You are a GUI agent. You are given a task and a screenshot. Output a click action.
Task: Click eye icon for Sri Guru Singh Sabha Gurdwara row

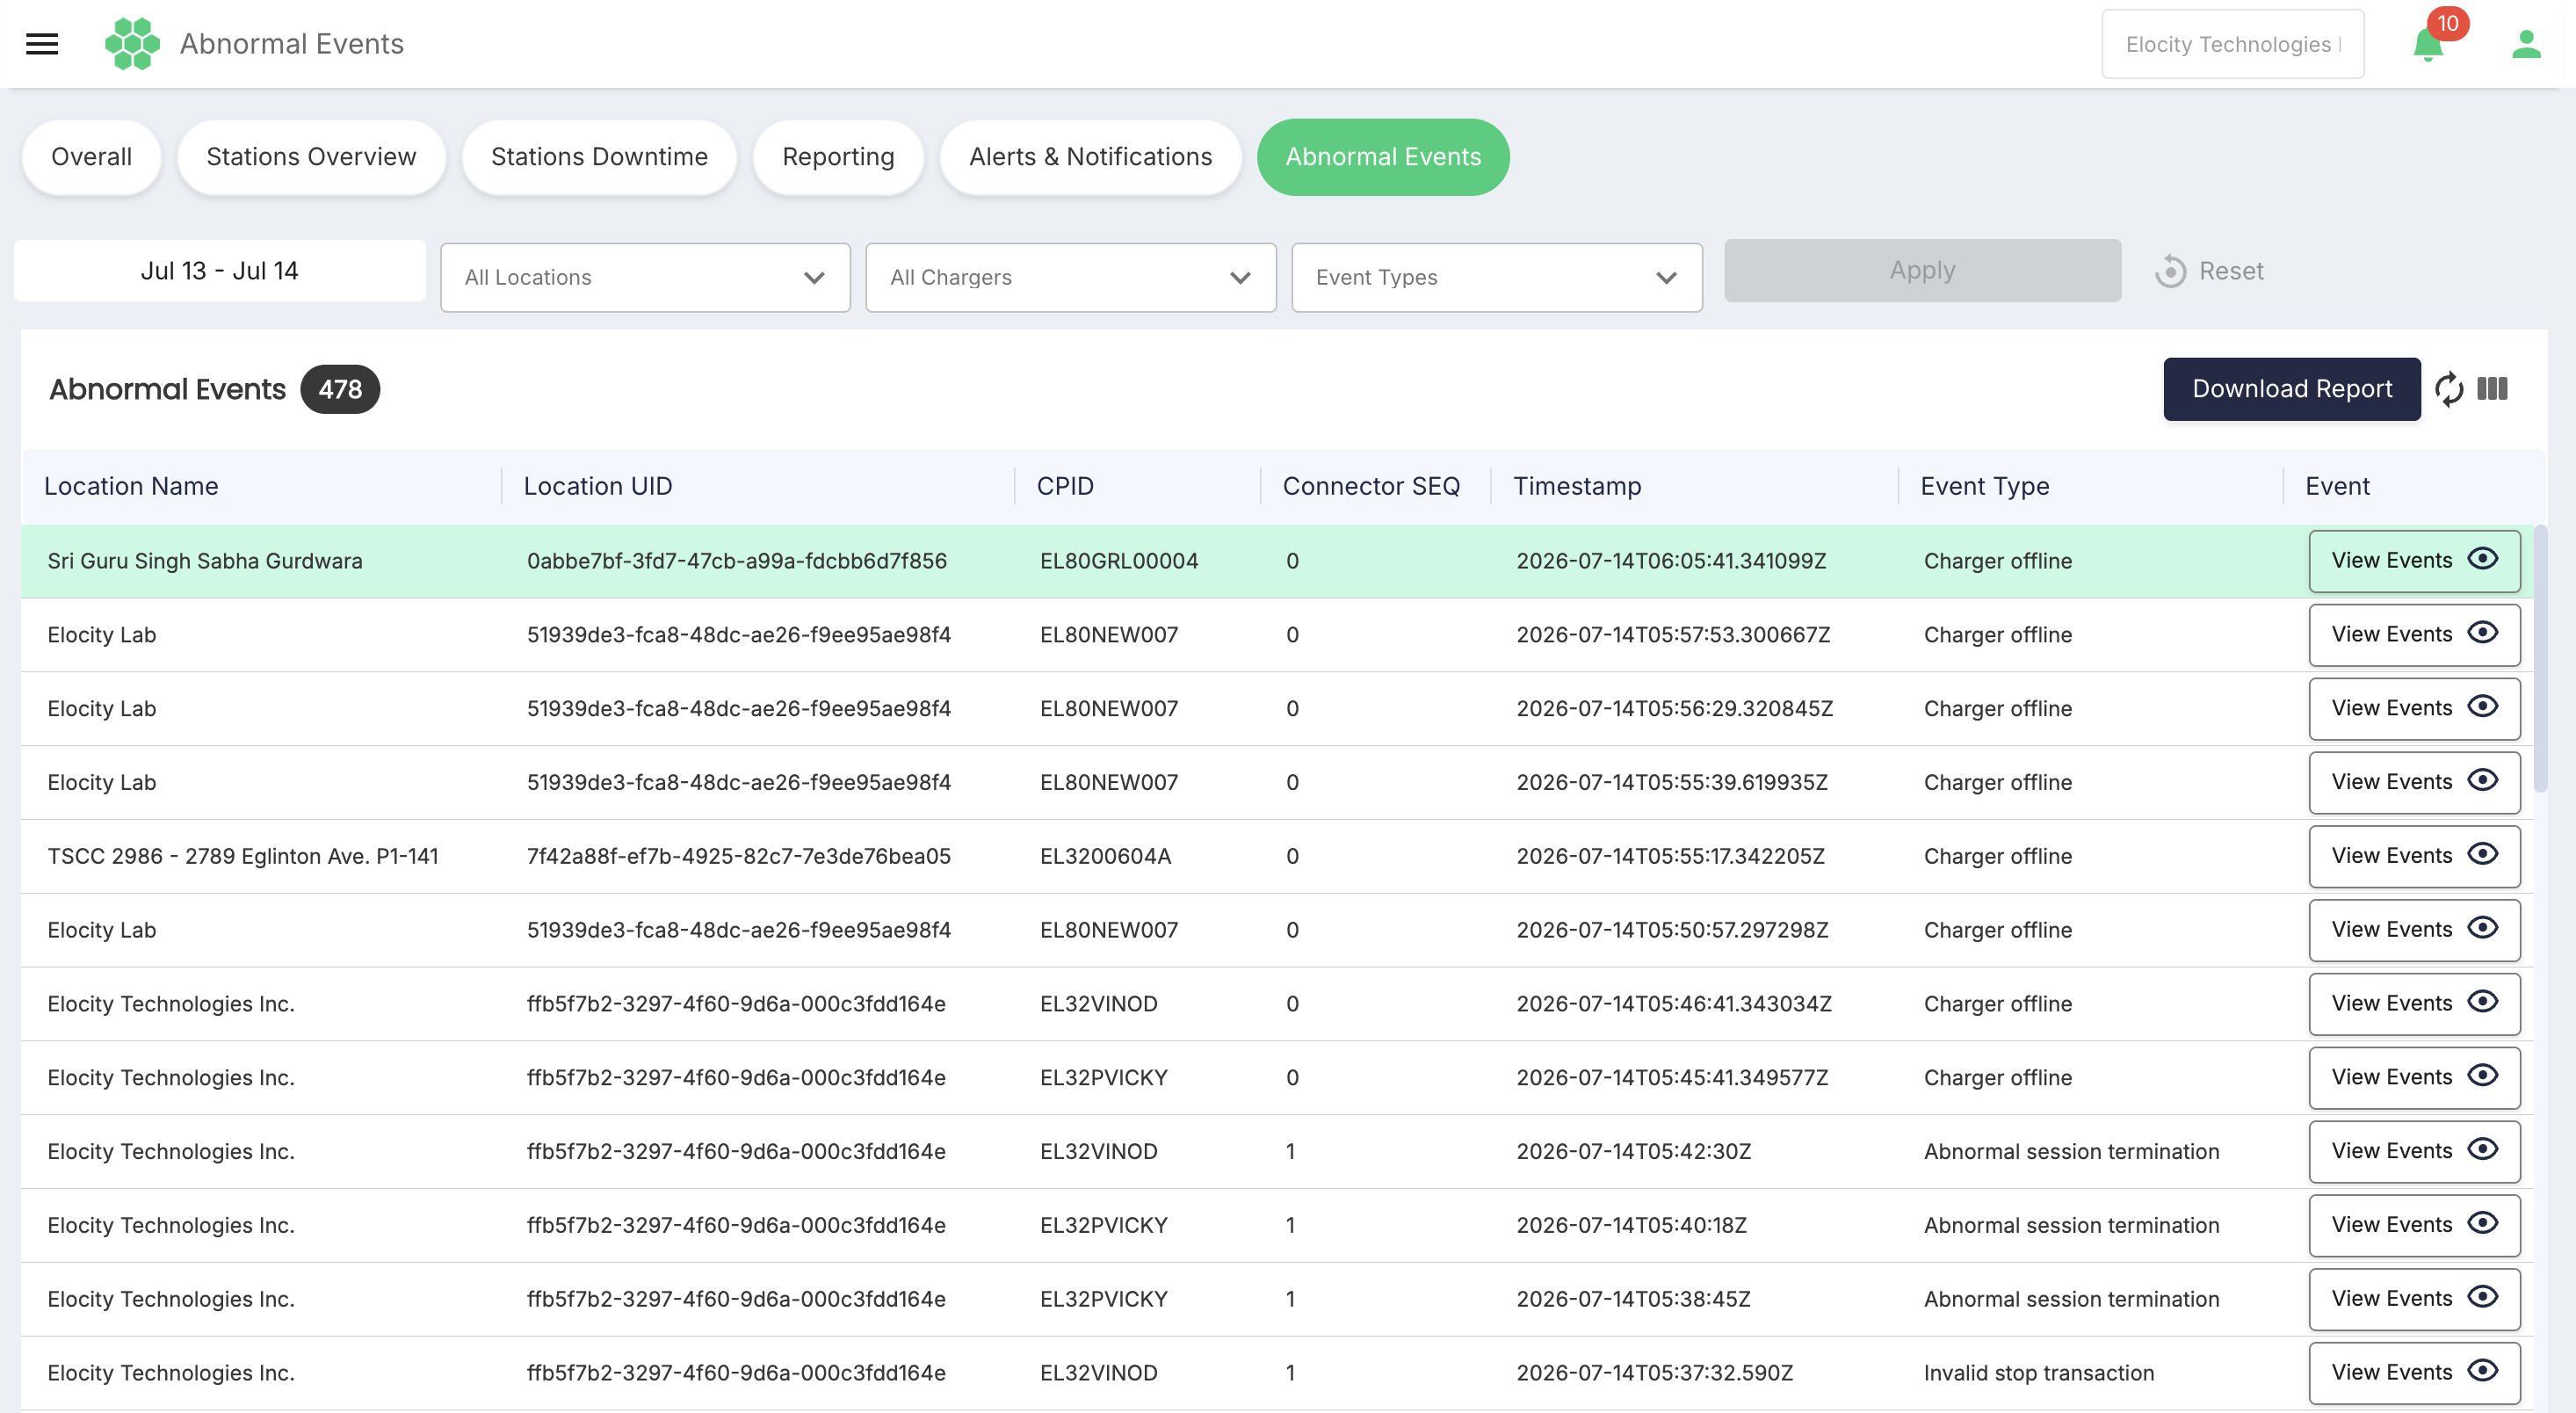(2482, 559)
